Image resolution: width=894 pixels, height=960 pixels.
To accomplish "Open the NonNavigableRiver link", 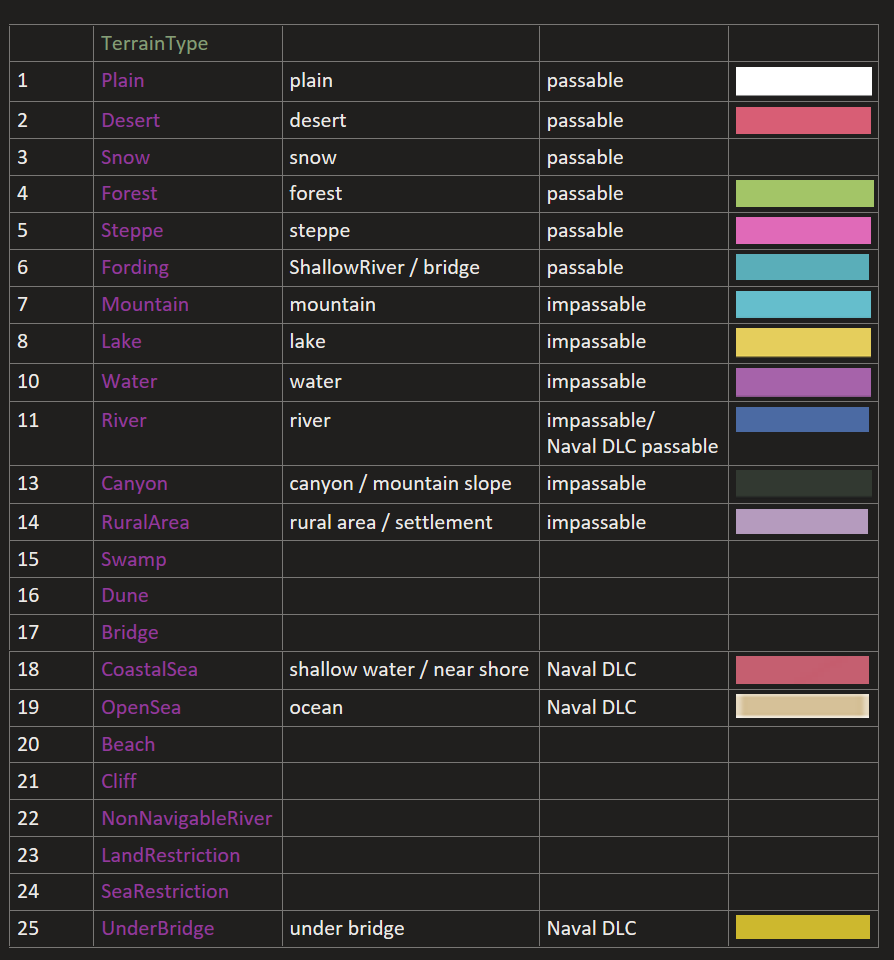I will point(186,818).
